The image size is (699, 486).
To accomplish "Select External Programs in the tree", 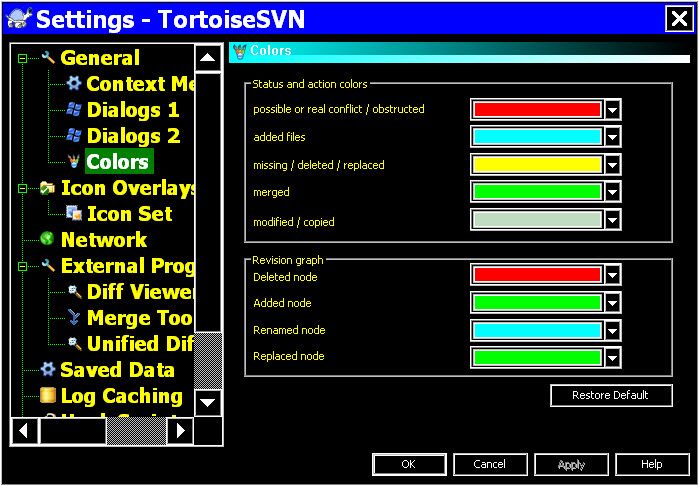I will click(127, 266).
